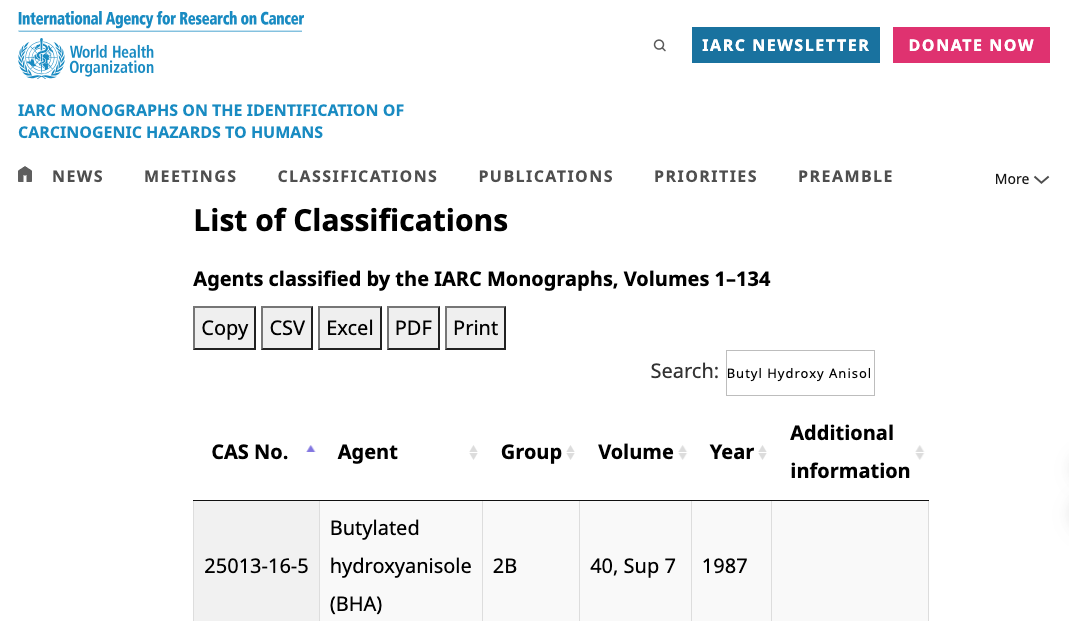
Task: Sort the Year column
Action: click(x=762, y=453)
